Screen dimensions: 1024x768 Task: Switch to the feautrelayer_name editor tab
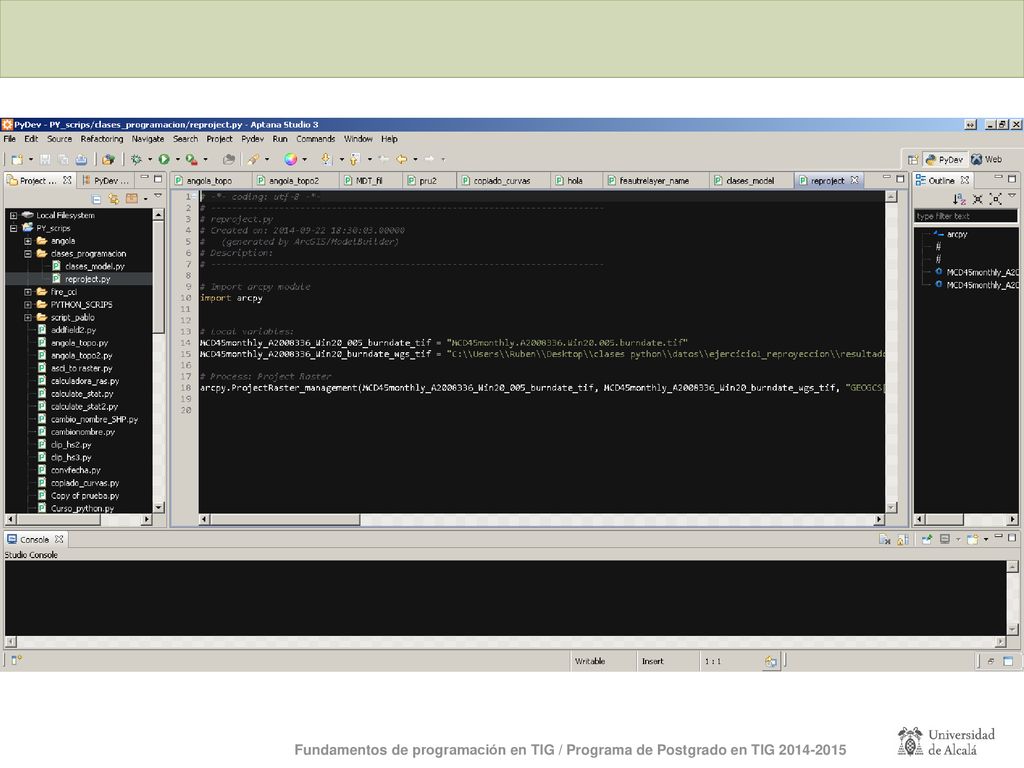(x=654, y=181)
